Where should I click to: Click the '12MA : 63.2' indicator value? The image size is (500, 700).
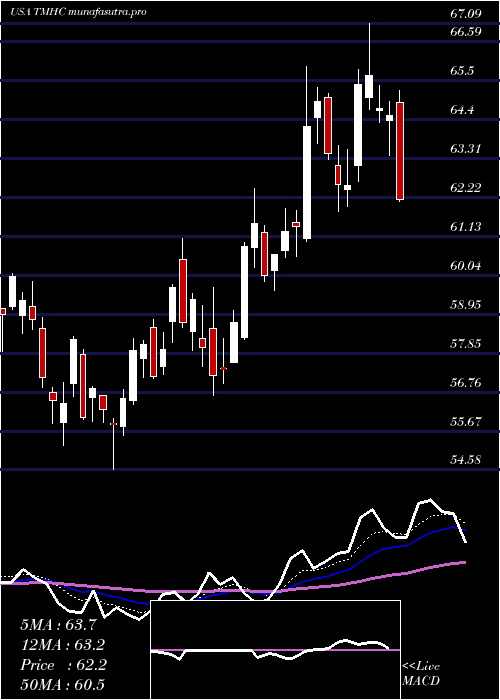click(63, 645)
